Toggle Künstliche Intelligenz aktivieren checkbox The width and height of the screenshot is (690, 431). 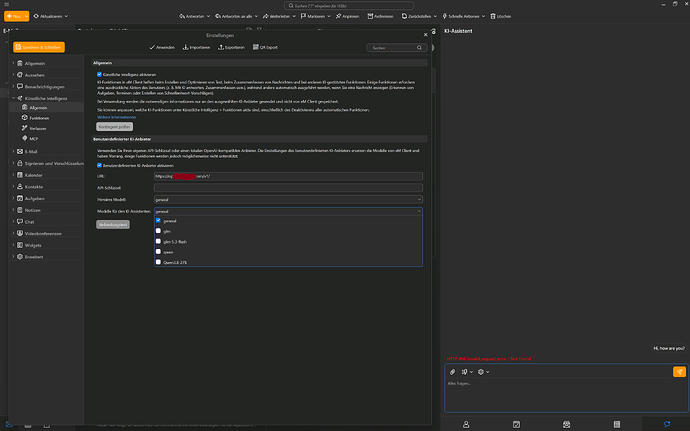[x=99, y=74]
